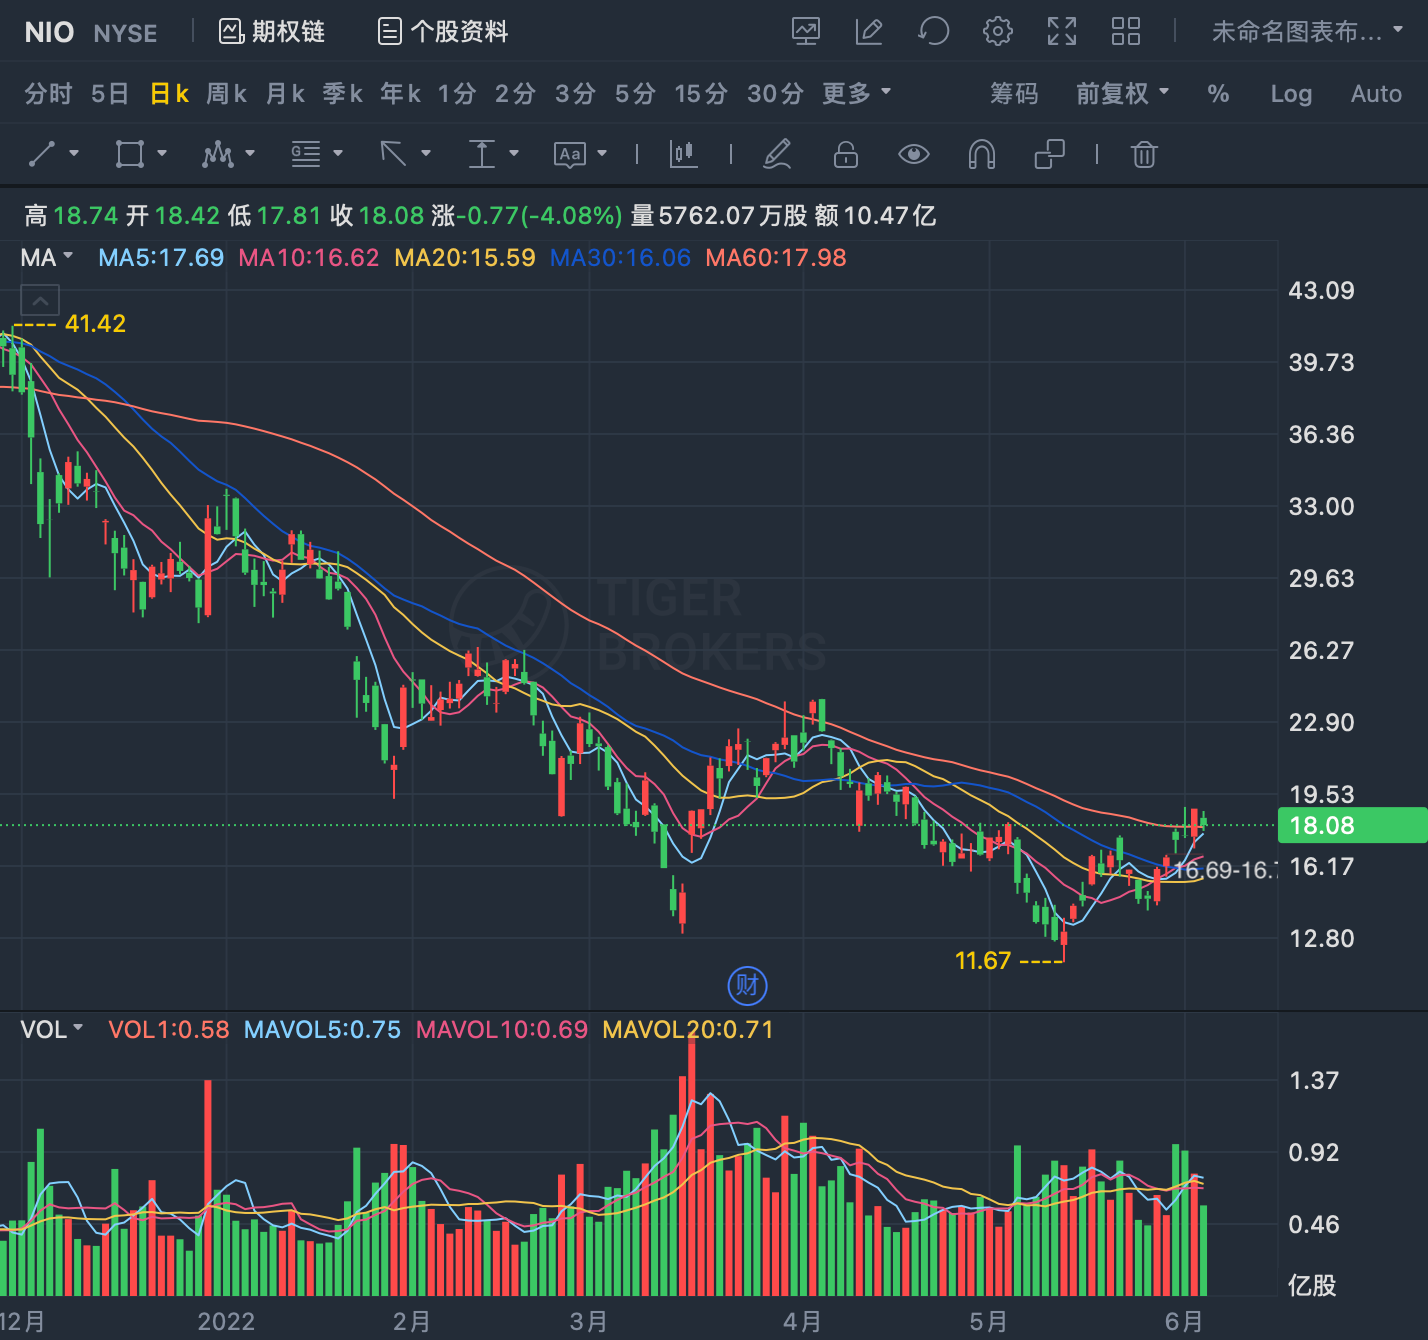Enter fullscreen with the expand arrows icon
1428x1340 pixels.
point(1062,31)
